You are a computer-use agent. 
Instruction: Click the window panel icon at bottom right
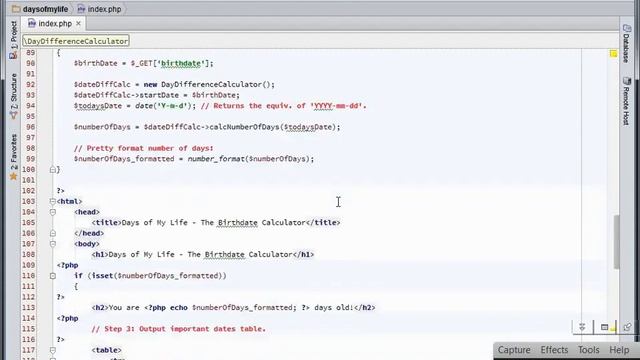[x=604, y=327]
